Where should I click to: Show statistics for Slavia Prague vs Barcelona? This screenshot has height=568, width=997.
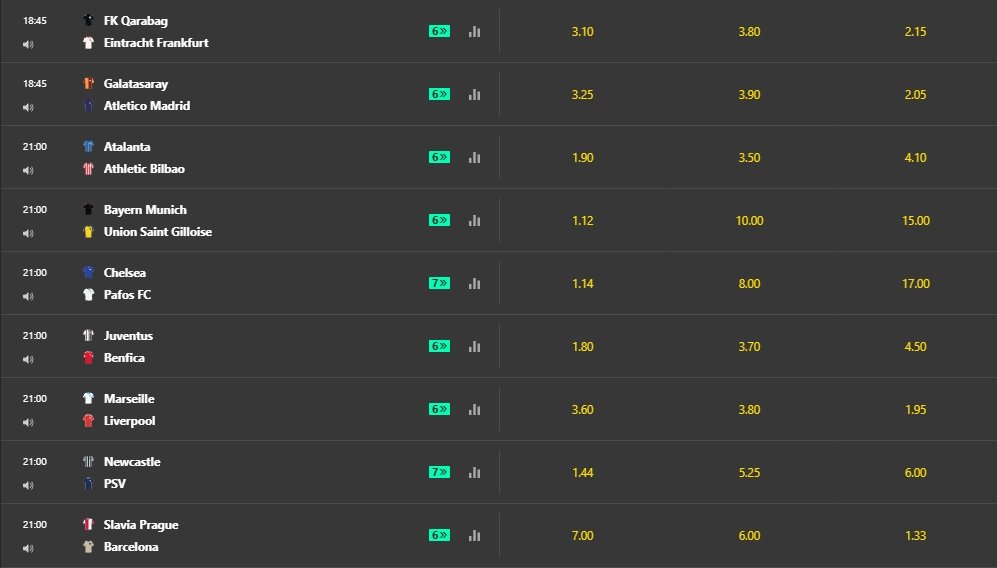(x=474, y=535)
